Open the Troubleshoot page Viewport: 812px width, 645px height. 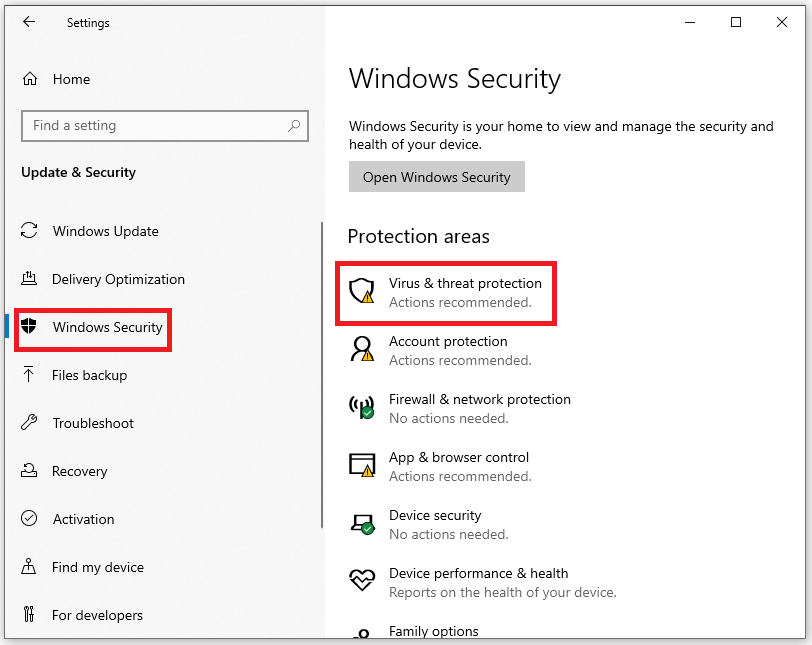(93, 423)
